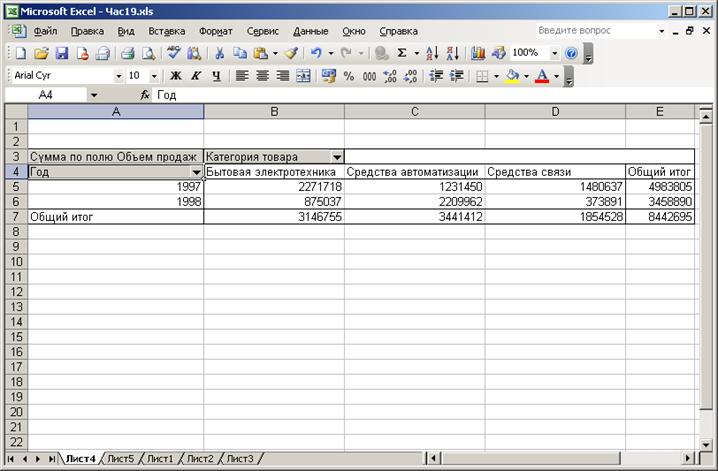This screenshot has width=718, height=471.
Task: Toggle underline with the Ч button
Action: pos(217,76)
